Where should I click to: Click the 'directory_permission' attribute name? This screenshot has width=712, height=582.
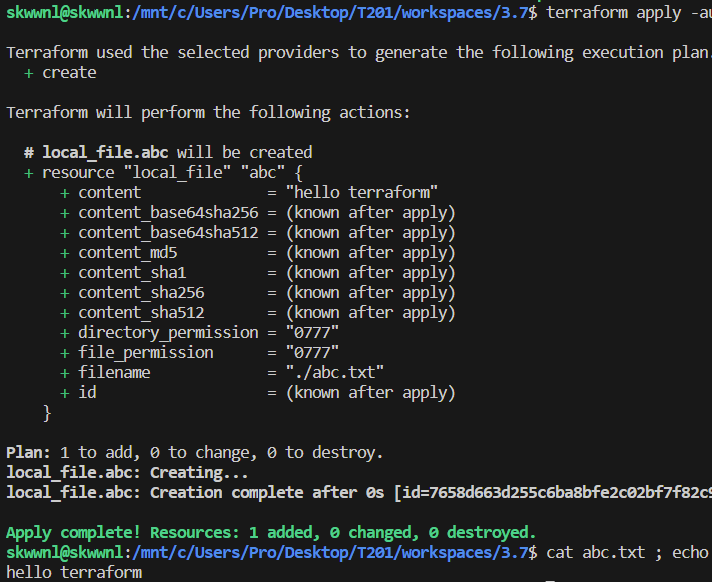click(x=168, y=332)
